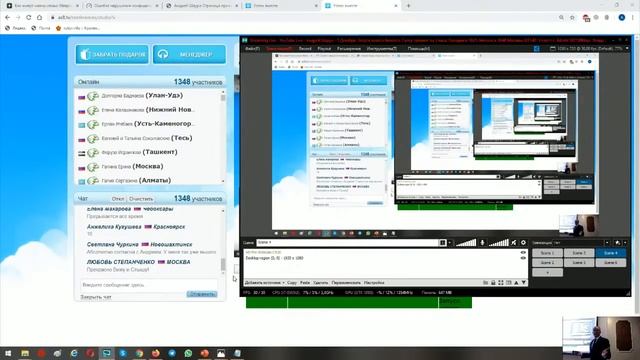Click participant row ending (Тесь)
Screen dimensions: 640x360
coord(149,138)
